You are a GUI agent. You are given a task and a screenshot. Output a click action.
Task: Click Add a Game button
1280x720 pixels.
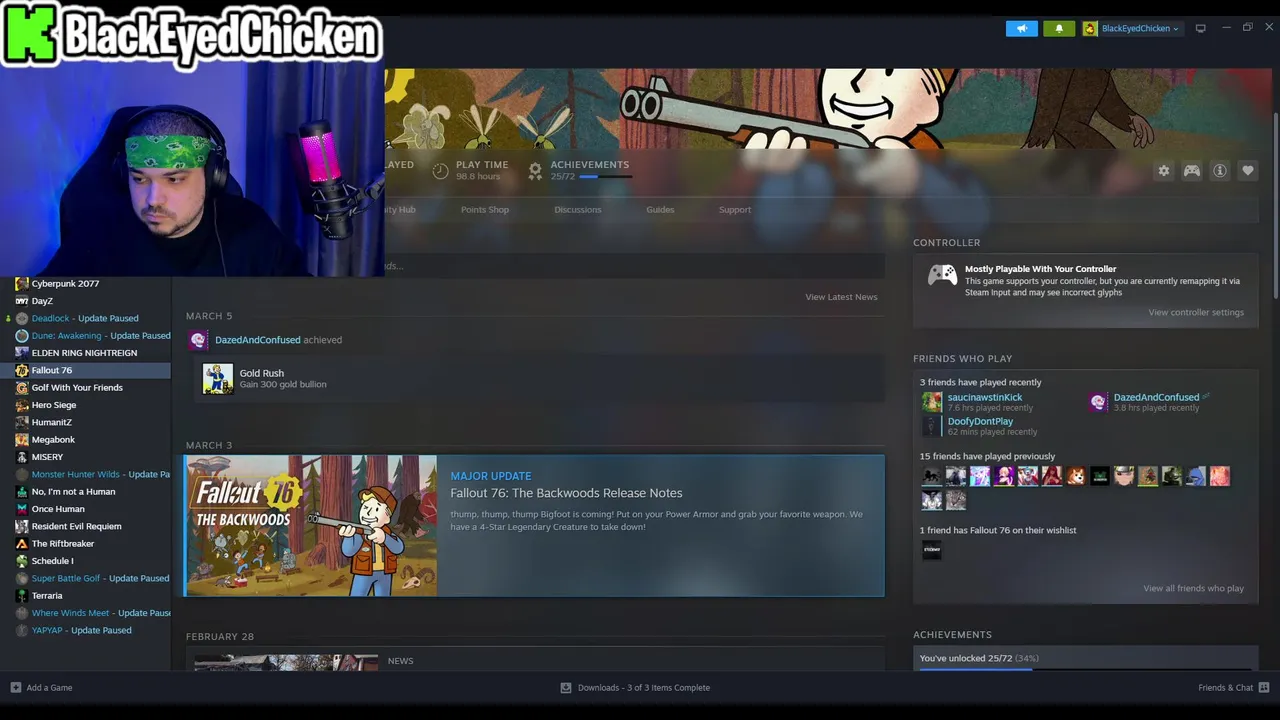[41, 688]
